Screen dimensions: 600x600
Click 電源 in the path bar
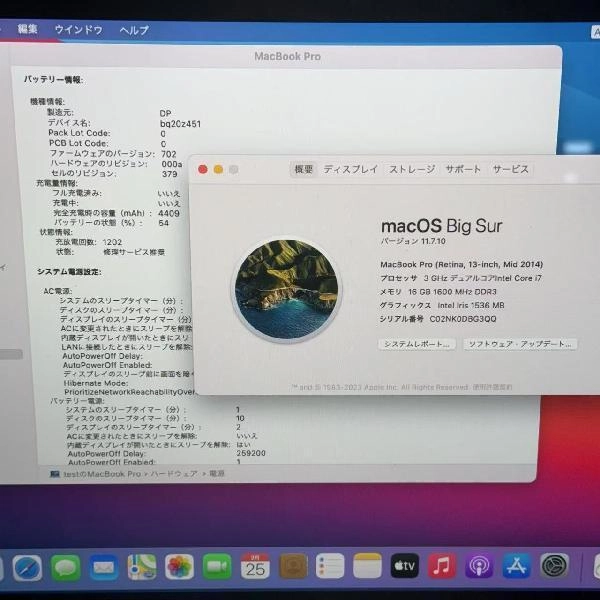point(217,473)
